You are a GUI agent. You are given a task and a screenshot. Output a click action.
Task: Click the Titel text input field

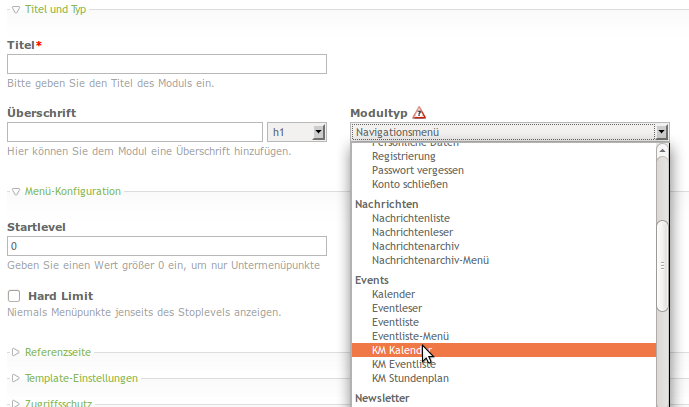tap(167, 64)
